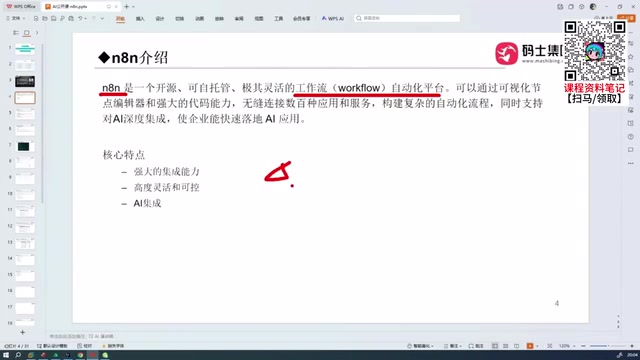Switch slide panel to thumbnail view

[x=27, y=33]
